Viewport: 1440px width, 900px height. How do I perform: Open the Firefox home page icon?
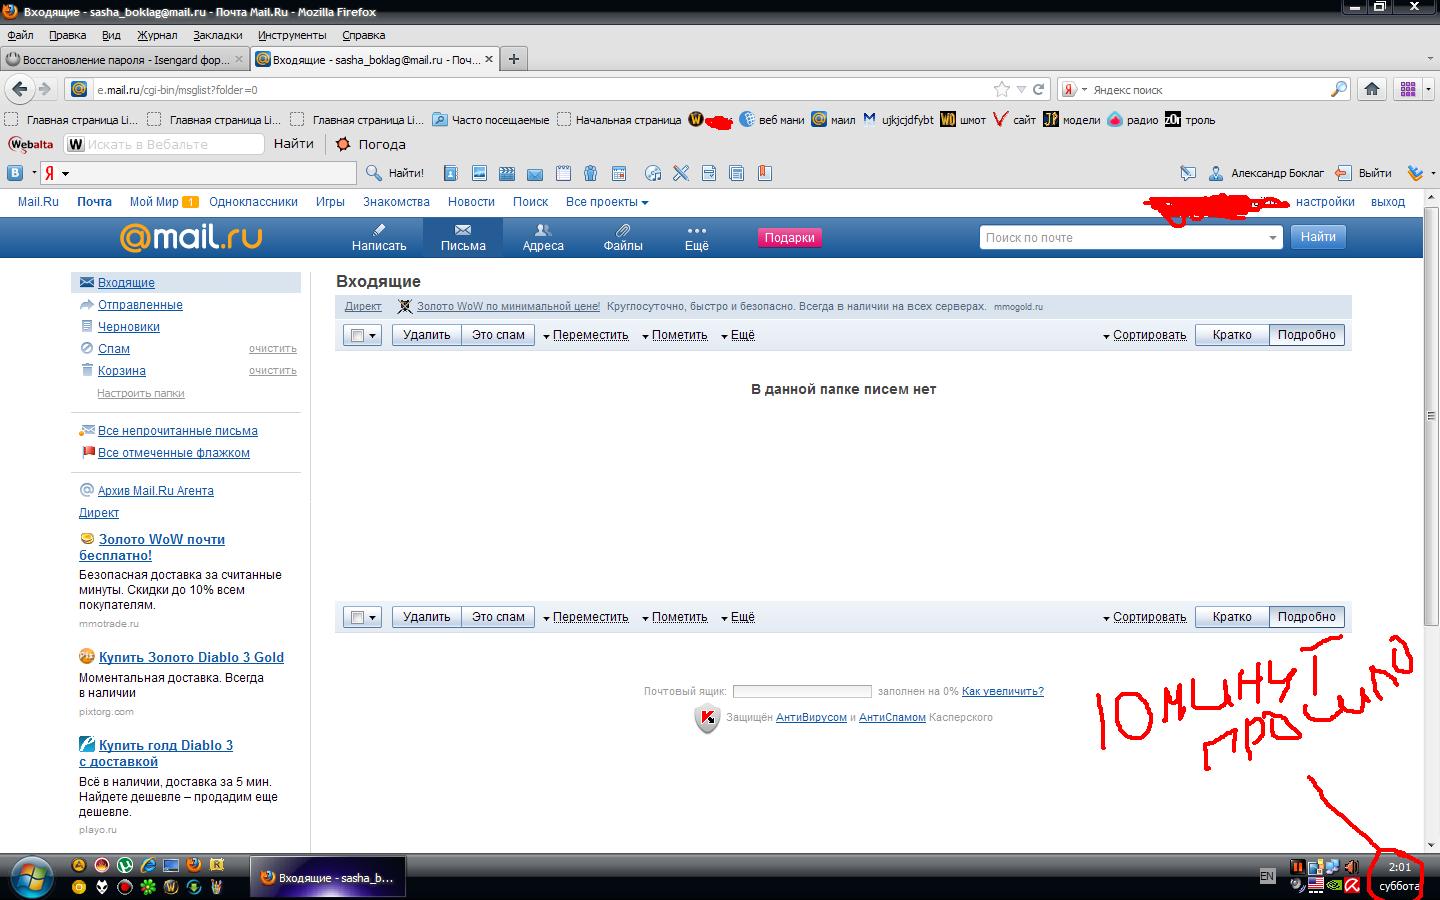(x=1372, y=89)
